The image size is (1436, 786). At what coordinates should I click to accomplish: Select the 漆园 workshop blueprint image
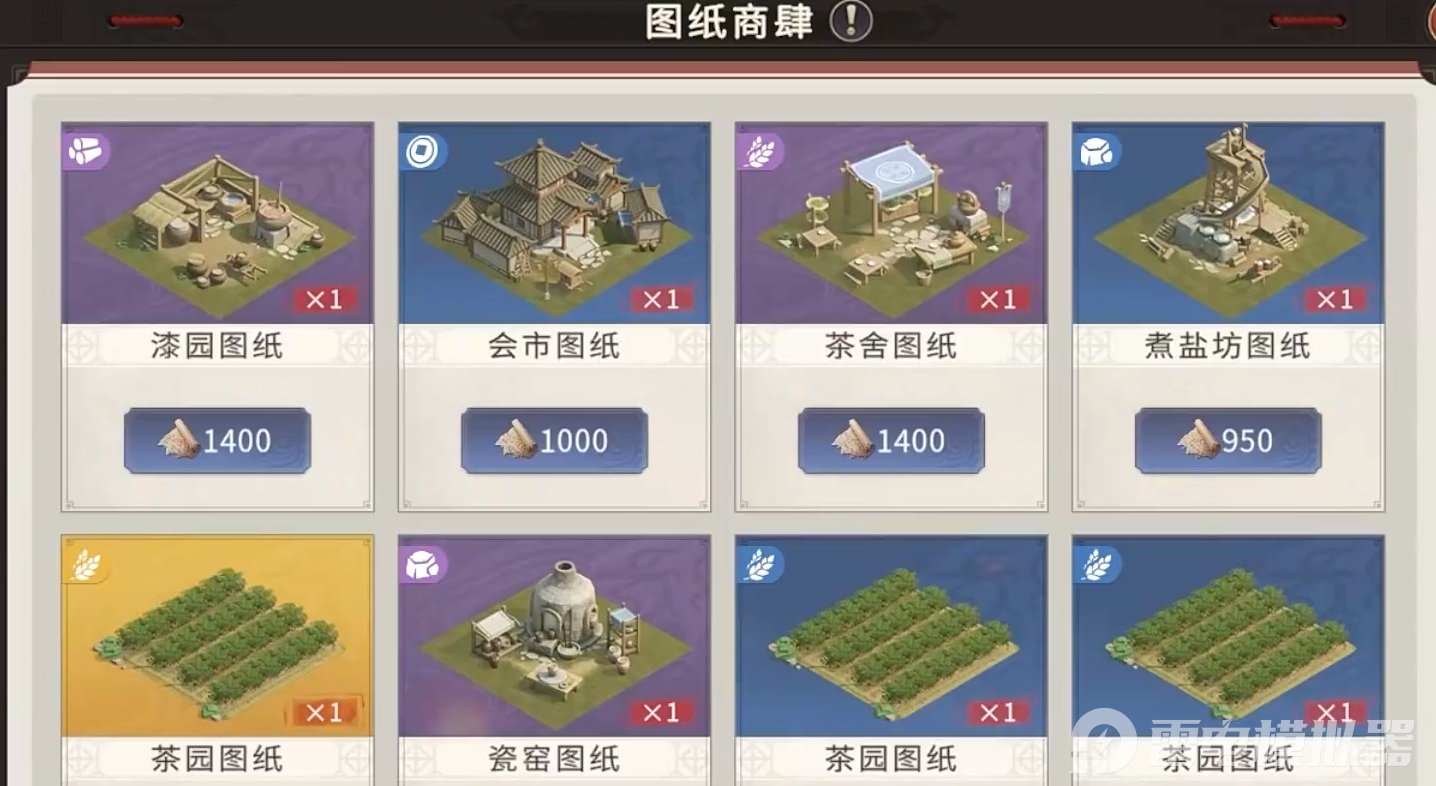click(217, 224)
